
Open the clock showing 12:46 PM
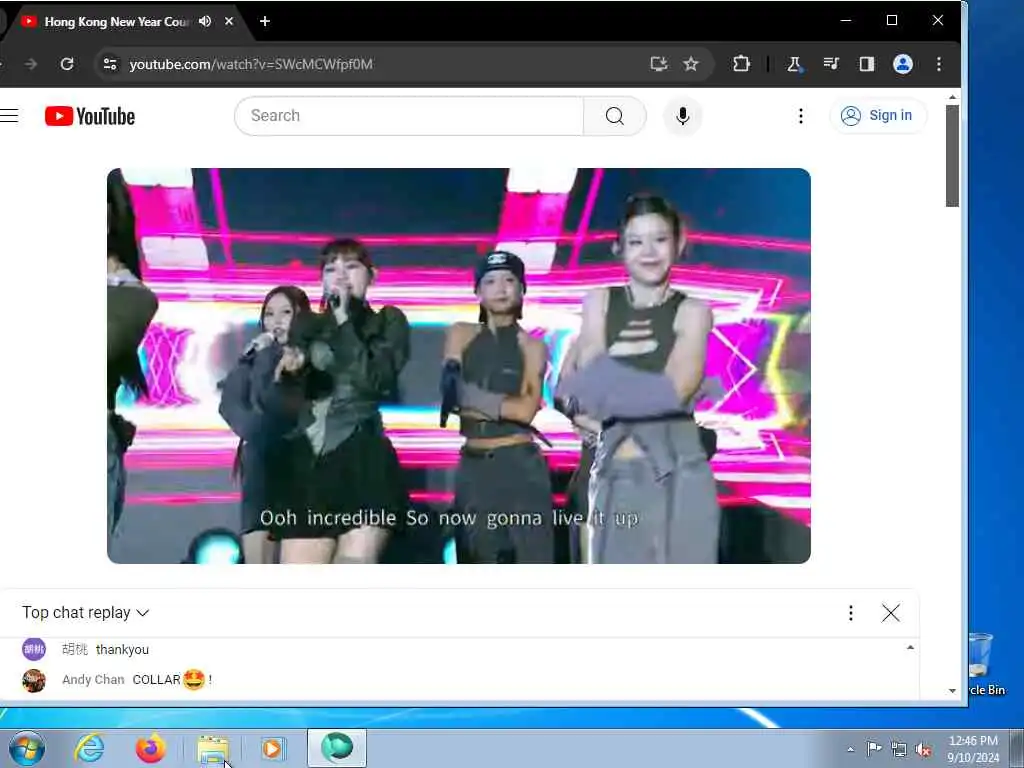[x=973, y=749]
